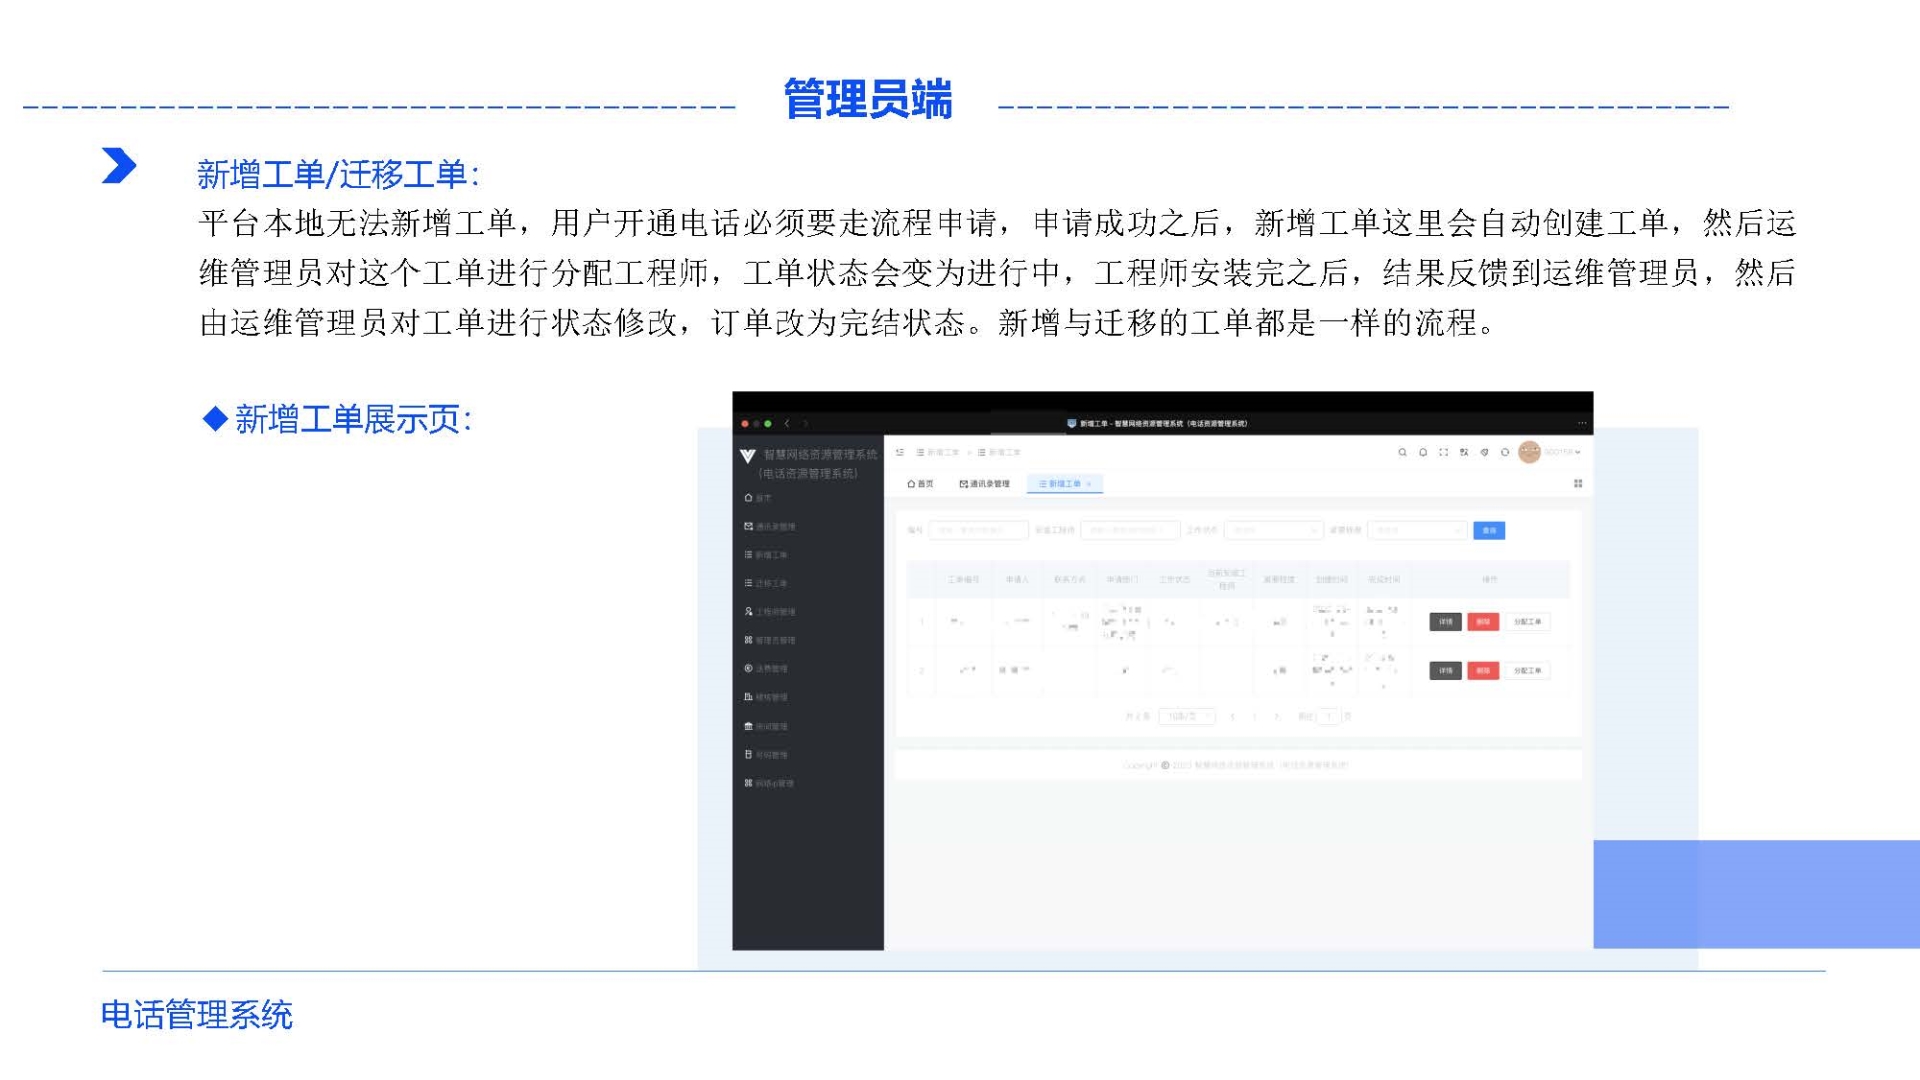Open 迁移工单 in the sidebar menu

[770, 583]
